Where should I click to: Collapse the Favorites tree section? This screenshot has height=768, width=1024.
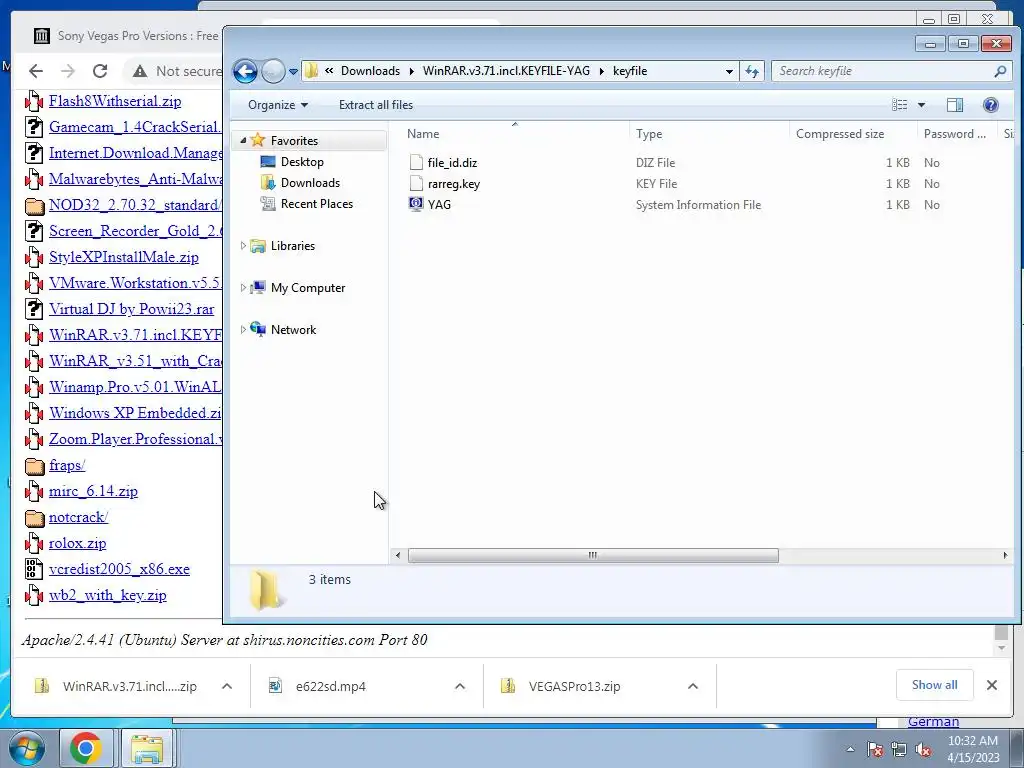[x=243, y=140]
